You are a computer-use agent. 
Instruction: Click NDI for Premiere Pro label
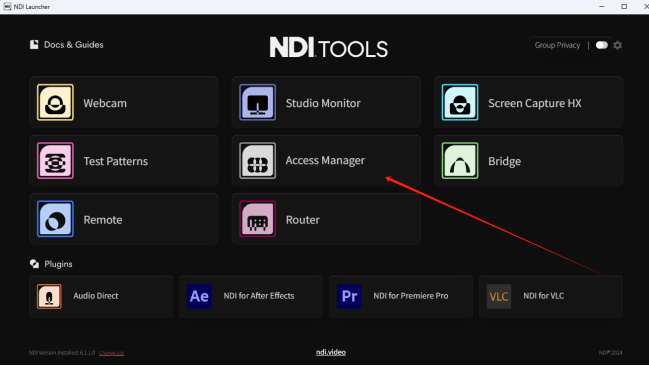click(411, 296)
